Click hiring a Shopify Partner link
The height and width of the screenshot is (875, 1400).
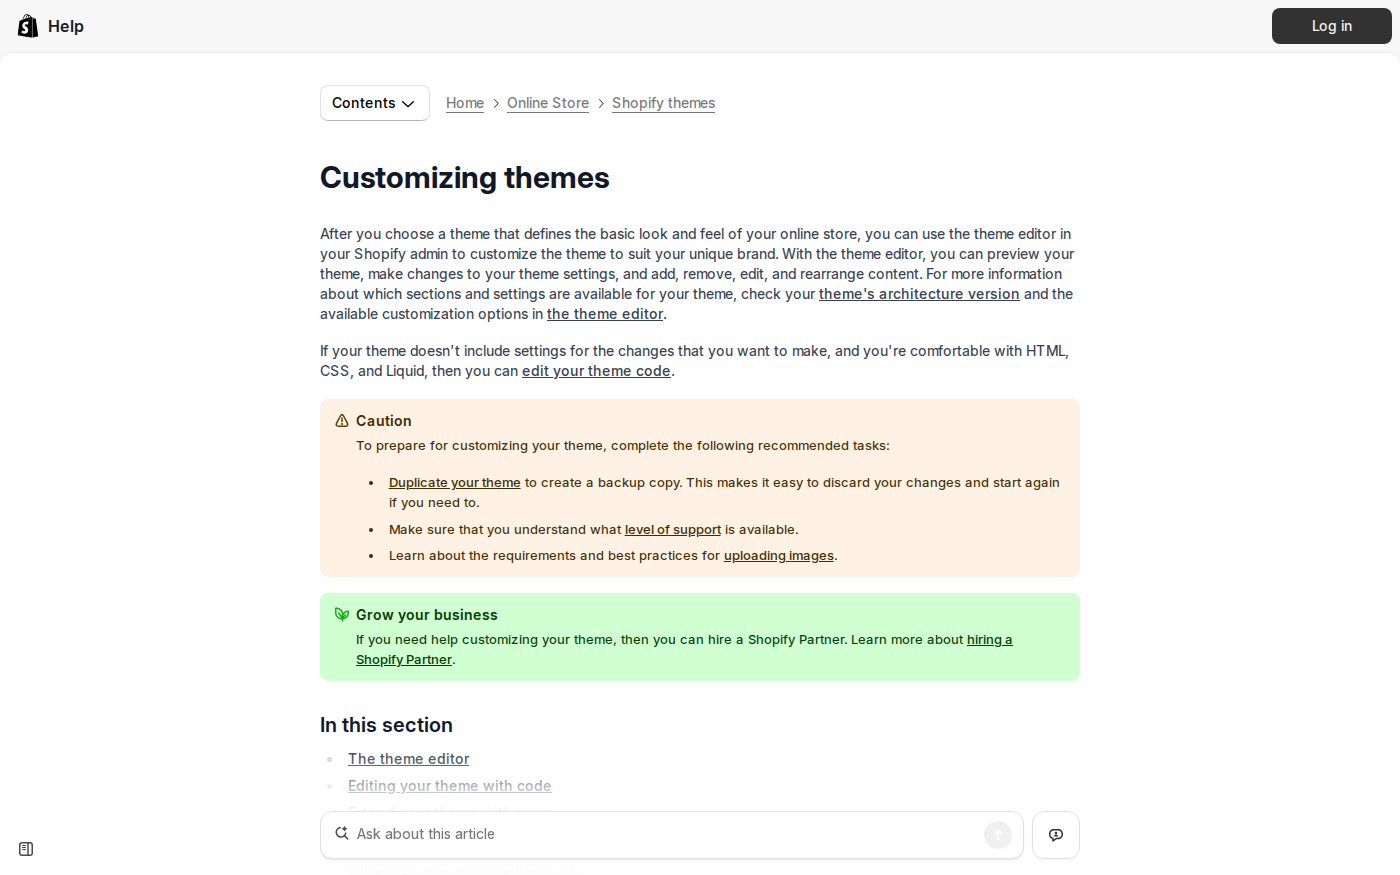989,639
